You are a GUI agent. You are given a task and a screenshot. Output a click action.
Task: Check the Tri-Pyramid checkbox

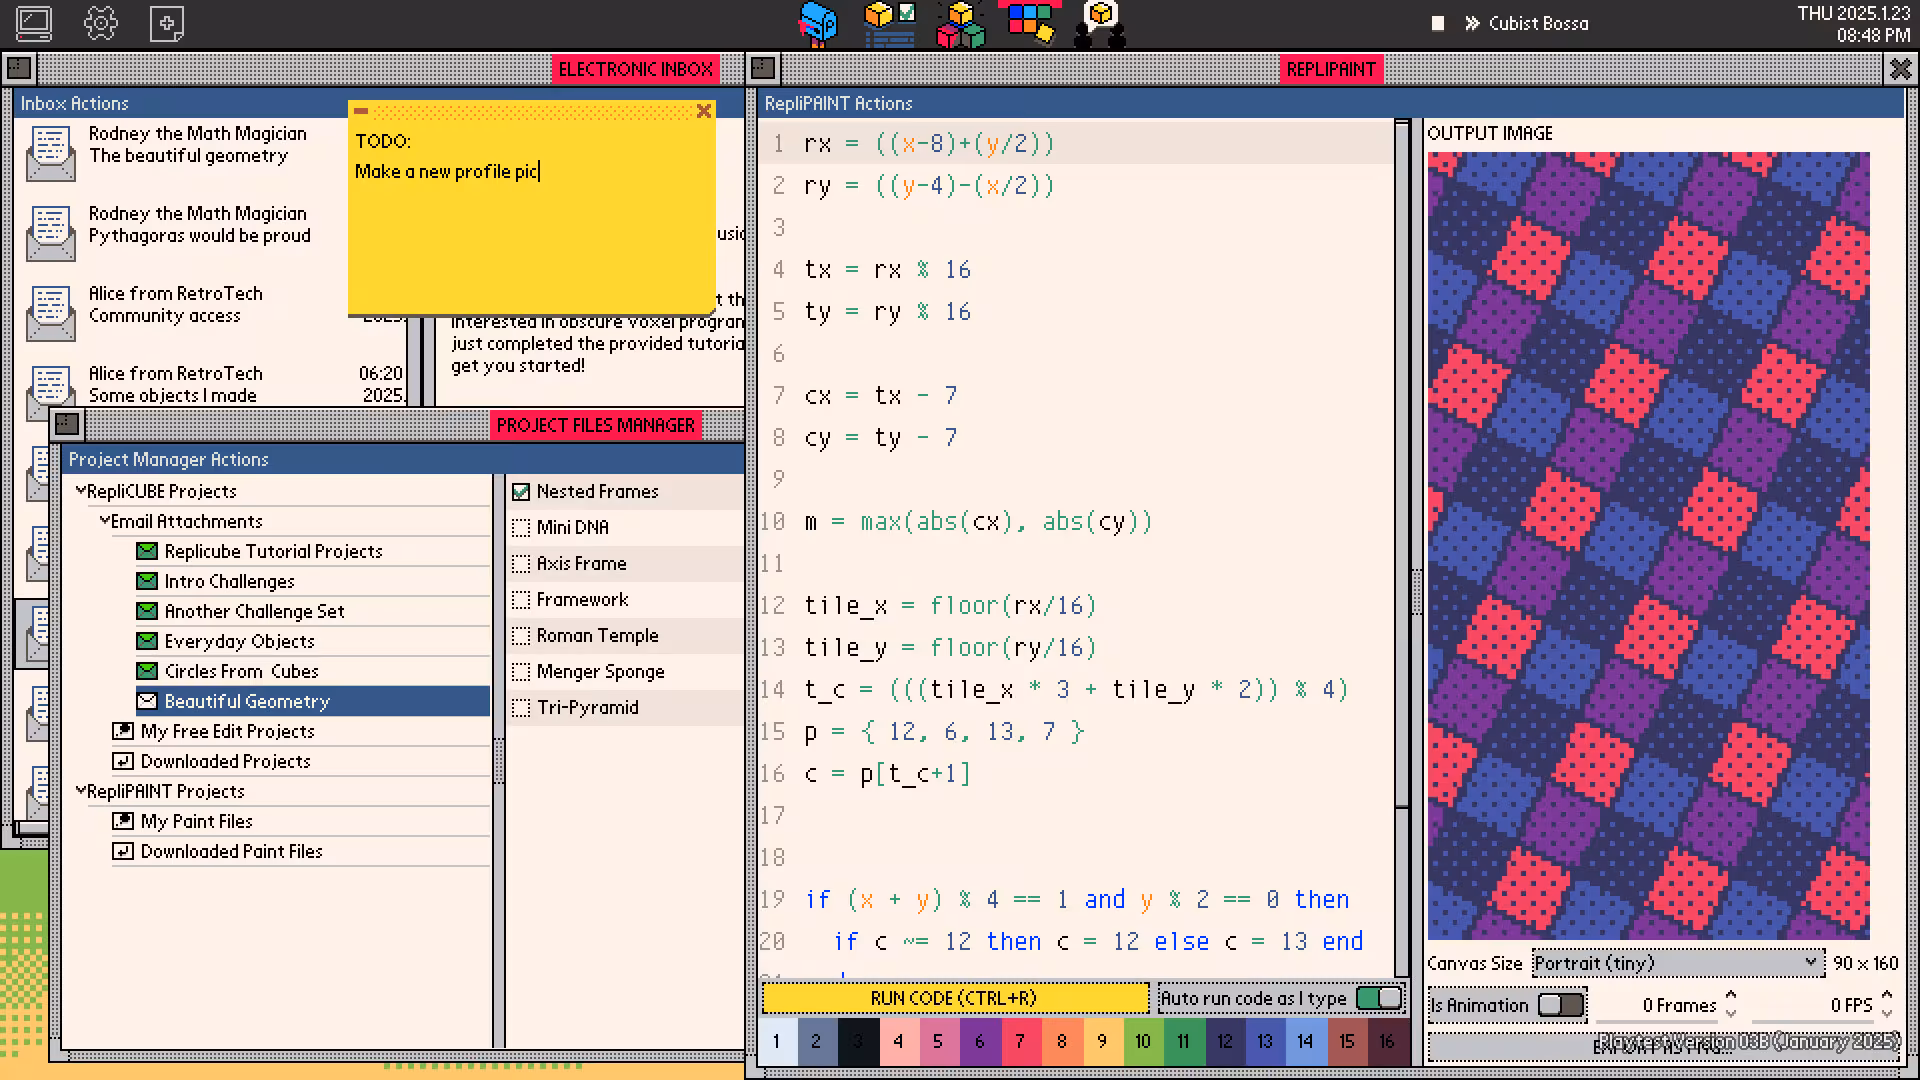521,708
